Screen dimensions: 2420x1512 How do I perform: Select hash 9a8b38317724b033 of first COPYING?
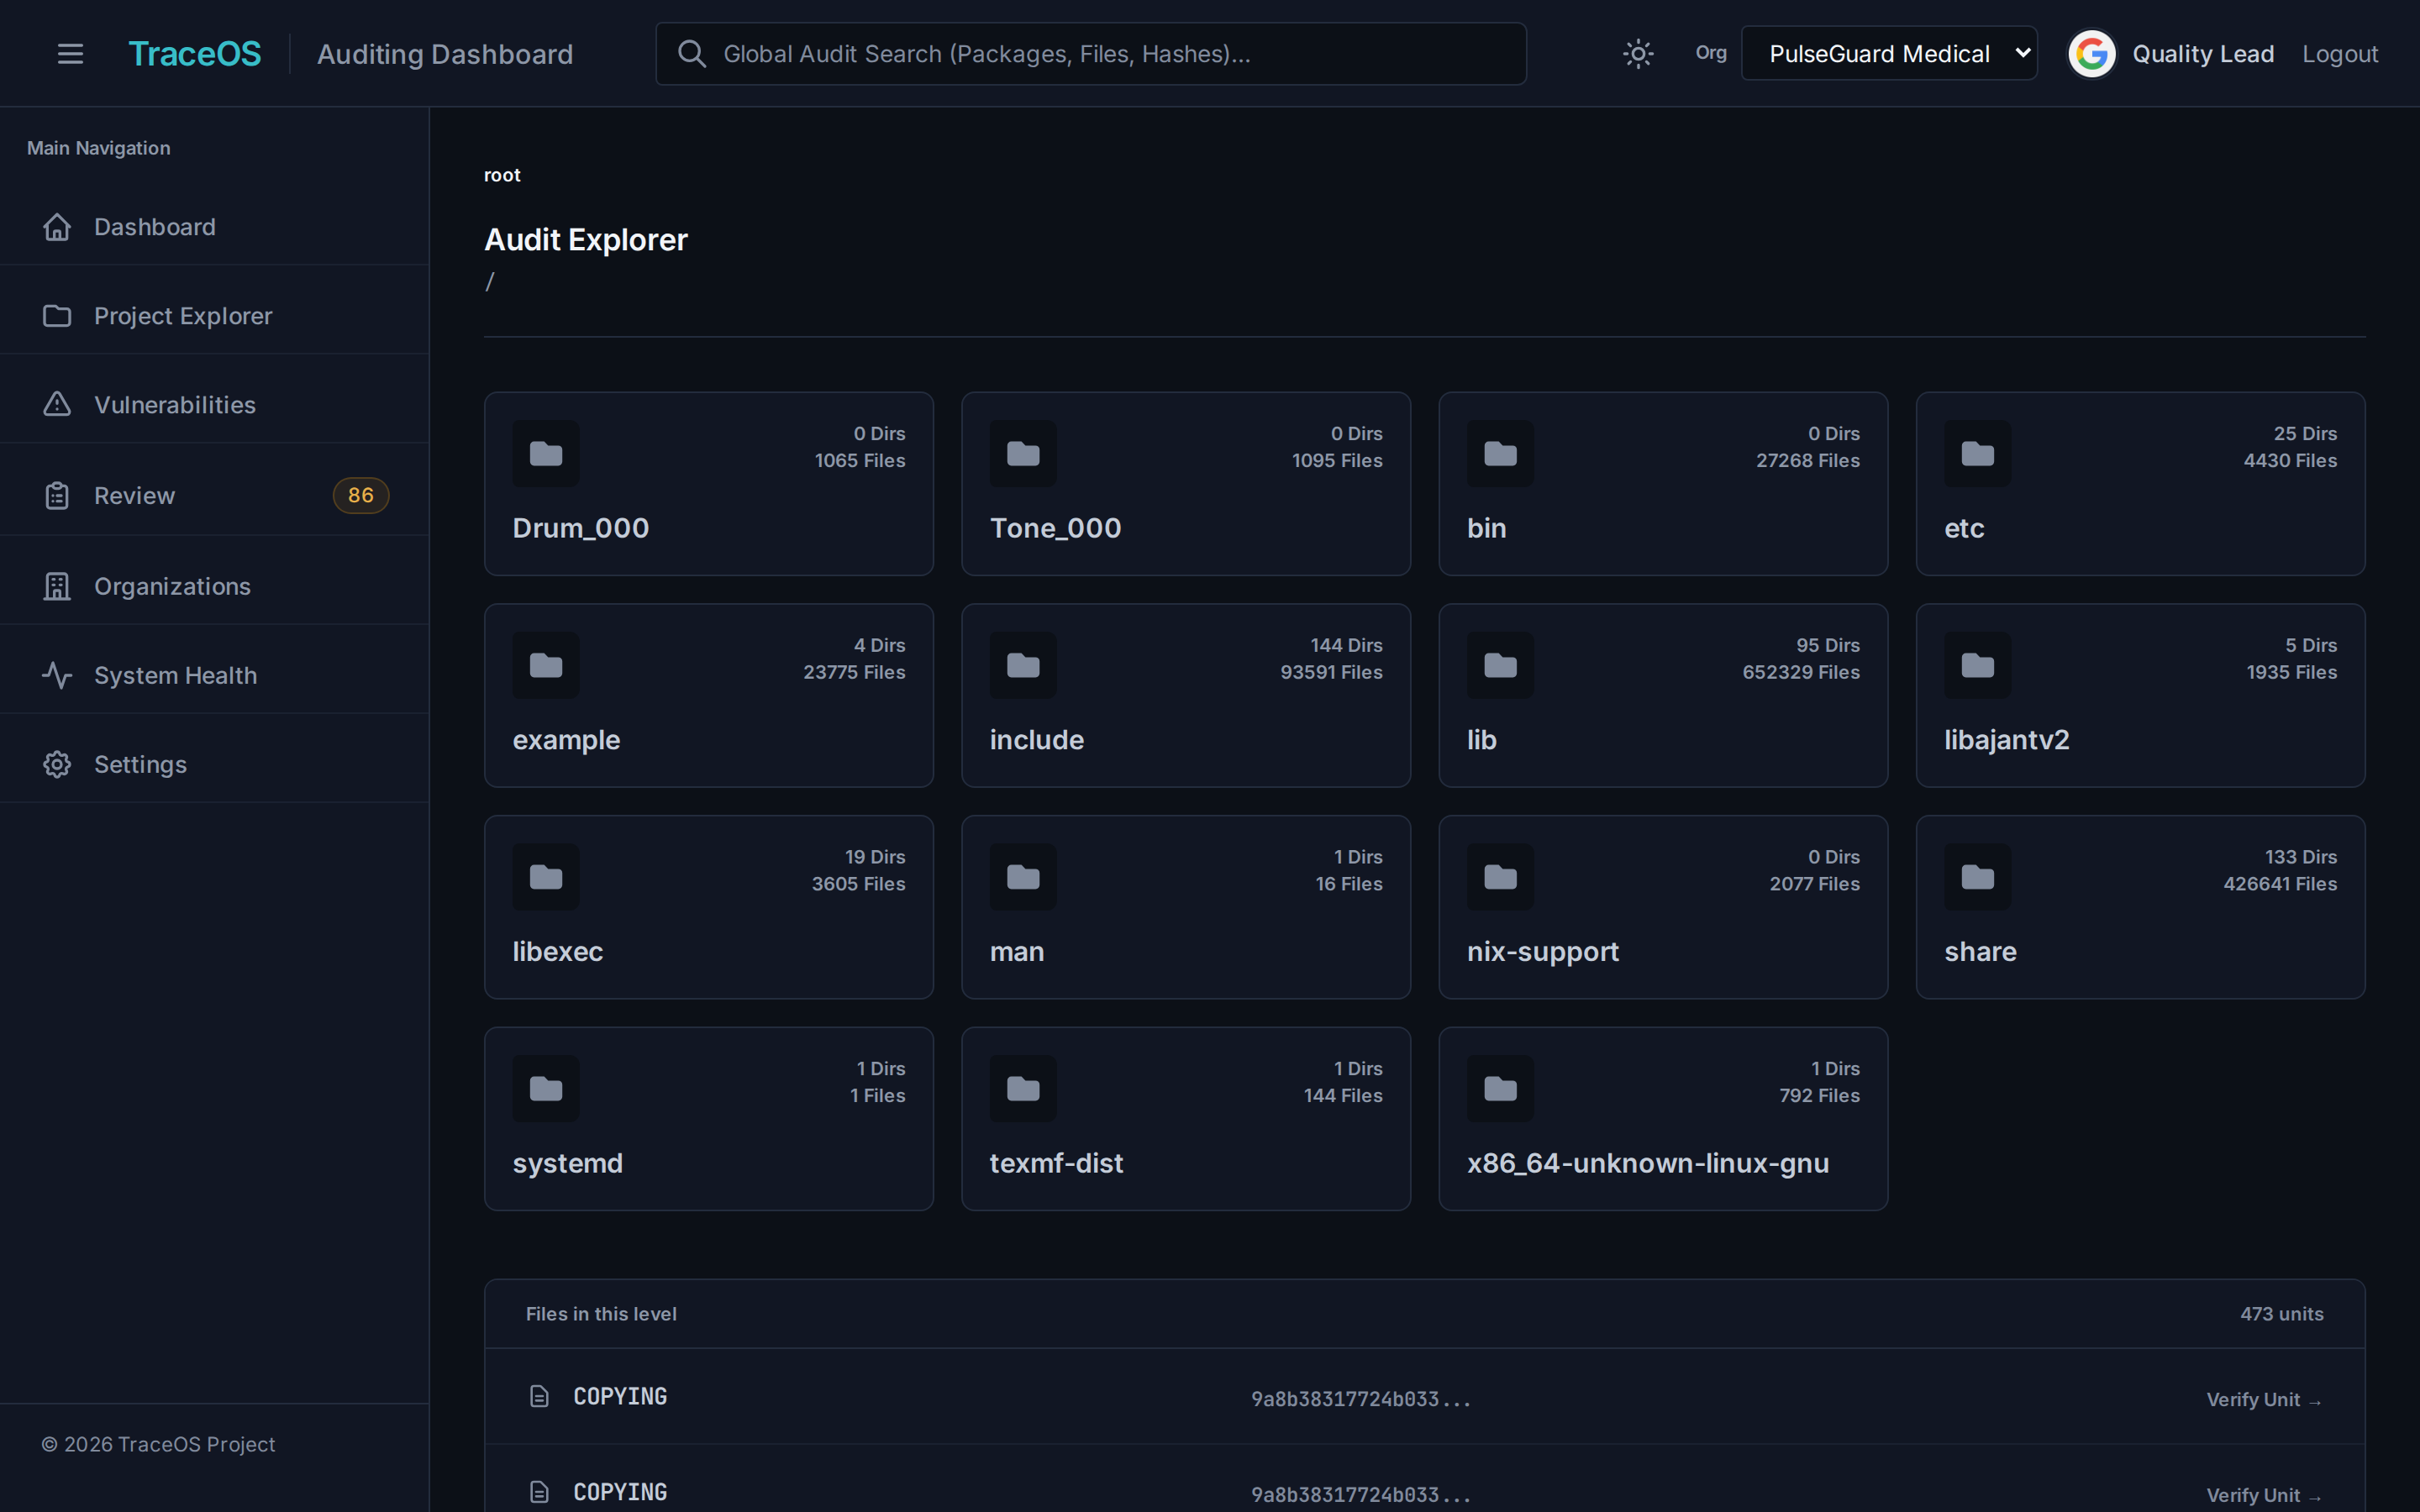1361,1399
